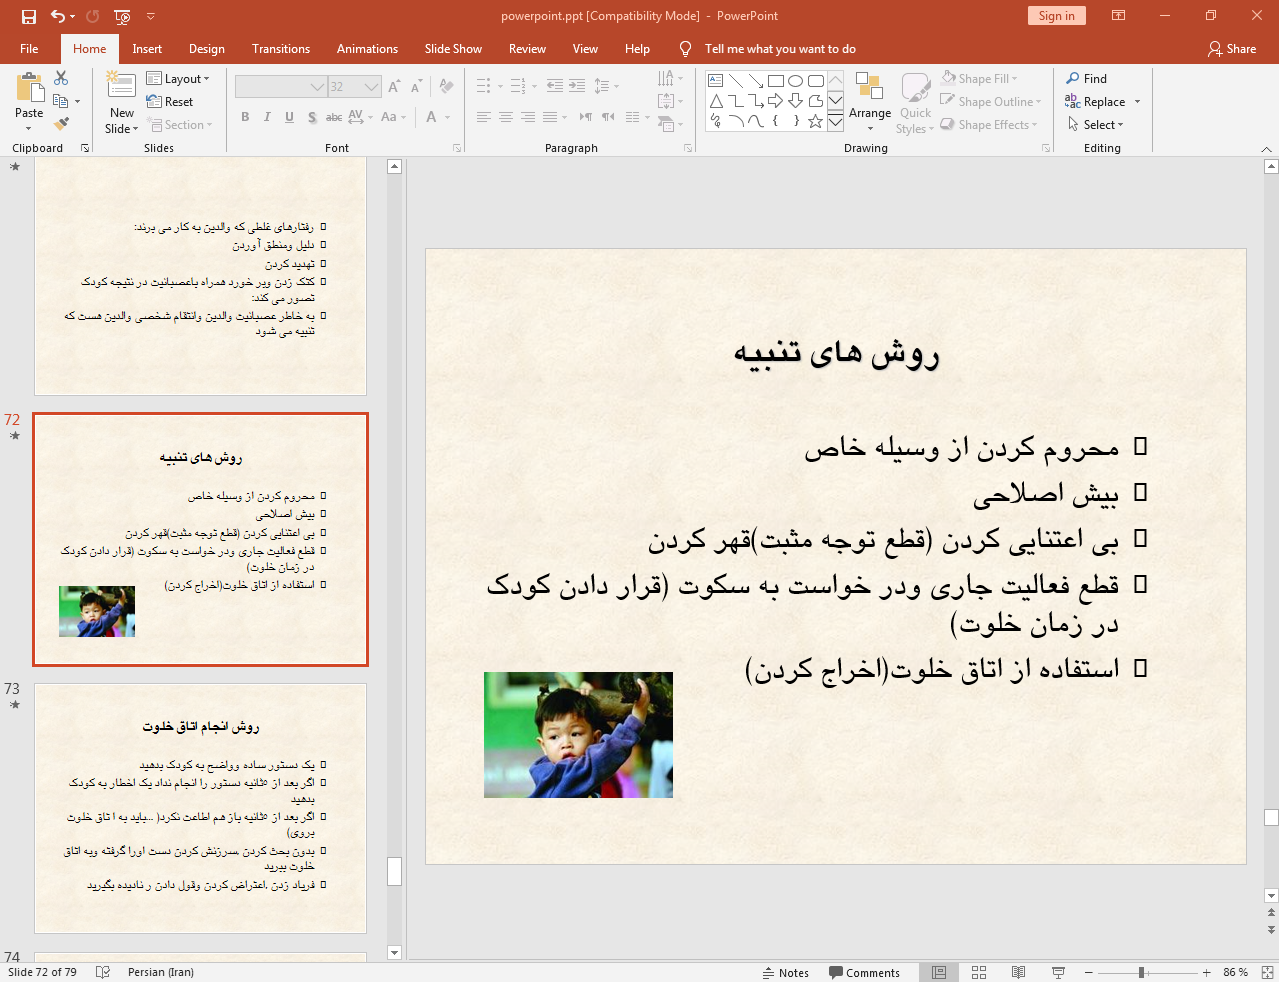Reset the slide layout
This screenshot has width=1279, height=982.
coord(170,102)
